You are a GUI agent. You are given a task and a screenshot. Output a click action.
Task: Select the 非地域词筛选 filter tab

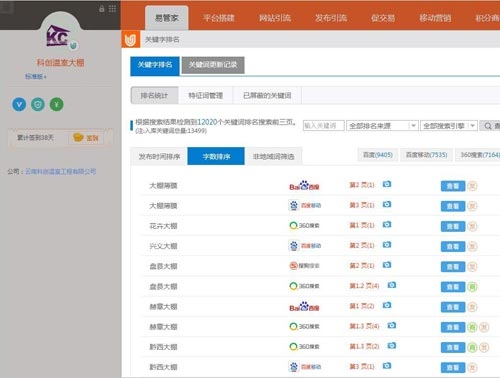[x=273, y=156]
